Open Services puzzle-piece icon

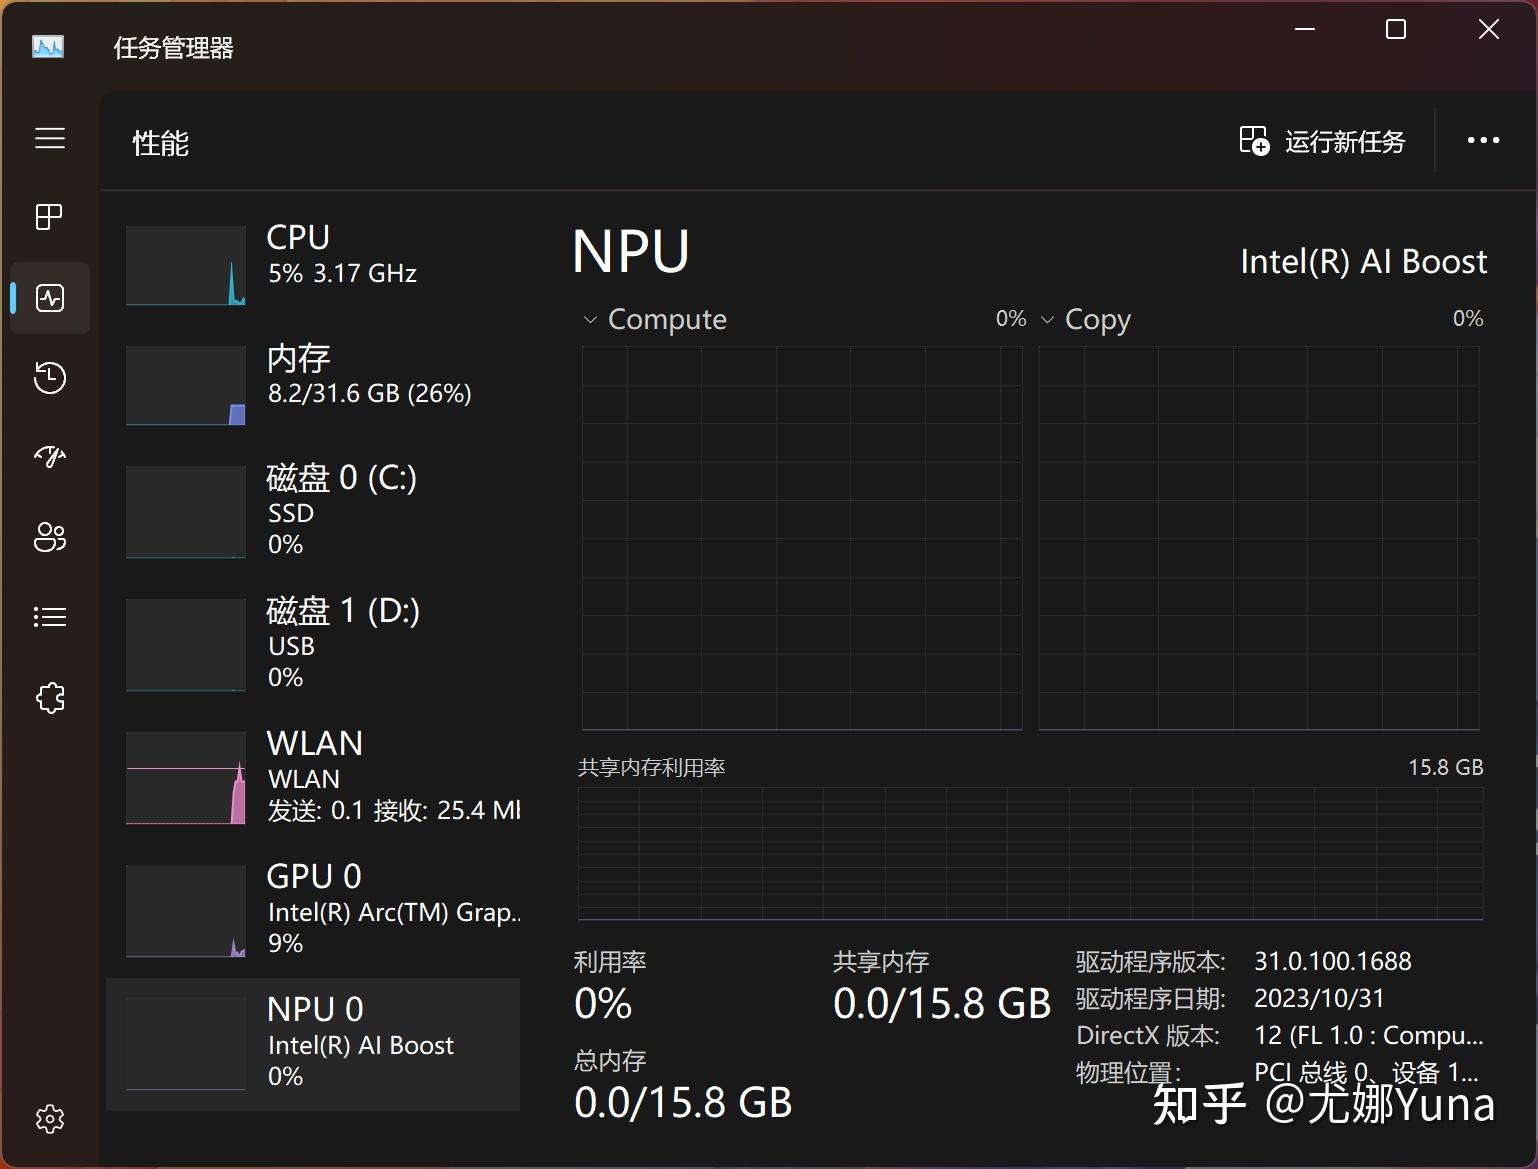pos(50,697)
